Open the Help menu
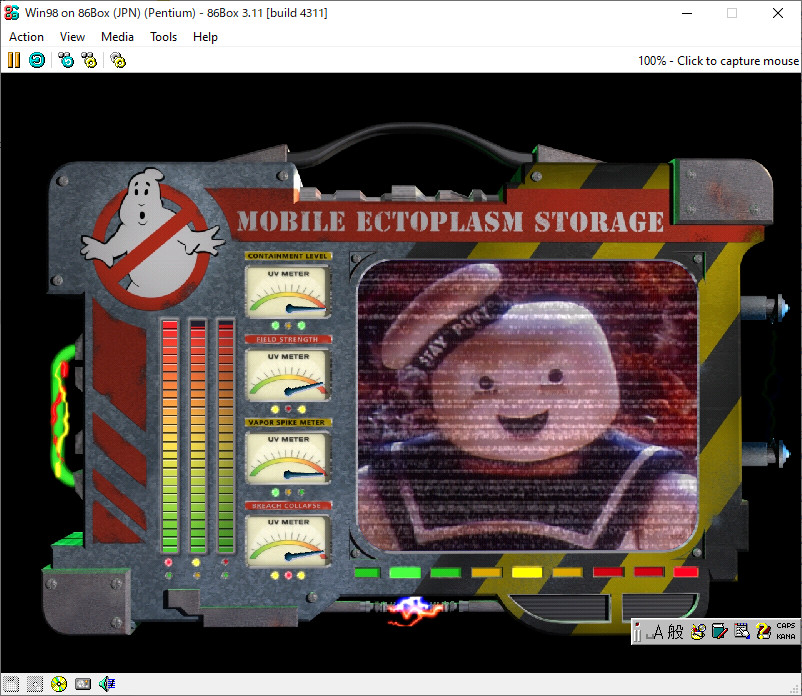The image size is (802, 696). point(205,37)
